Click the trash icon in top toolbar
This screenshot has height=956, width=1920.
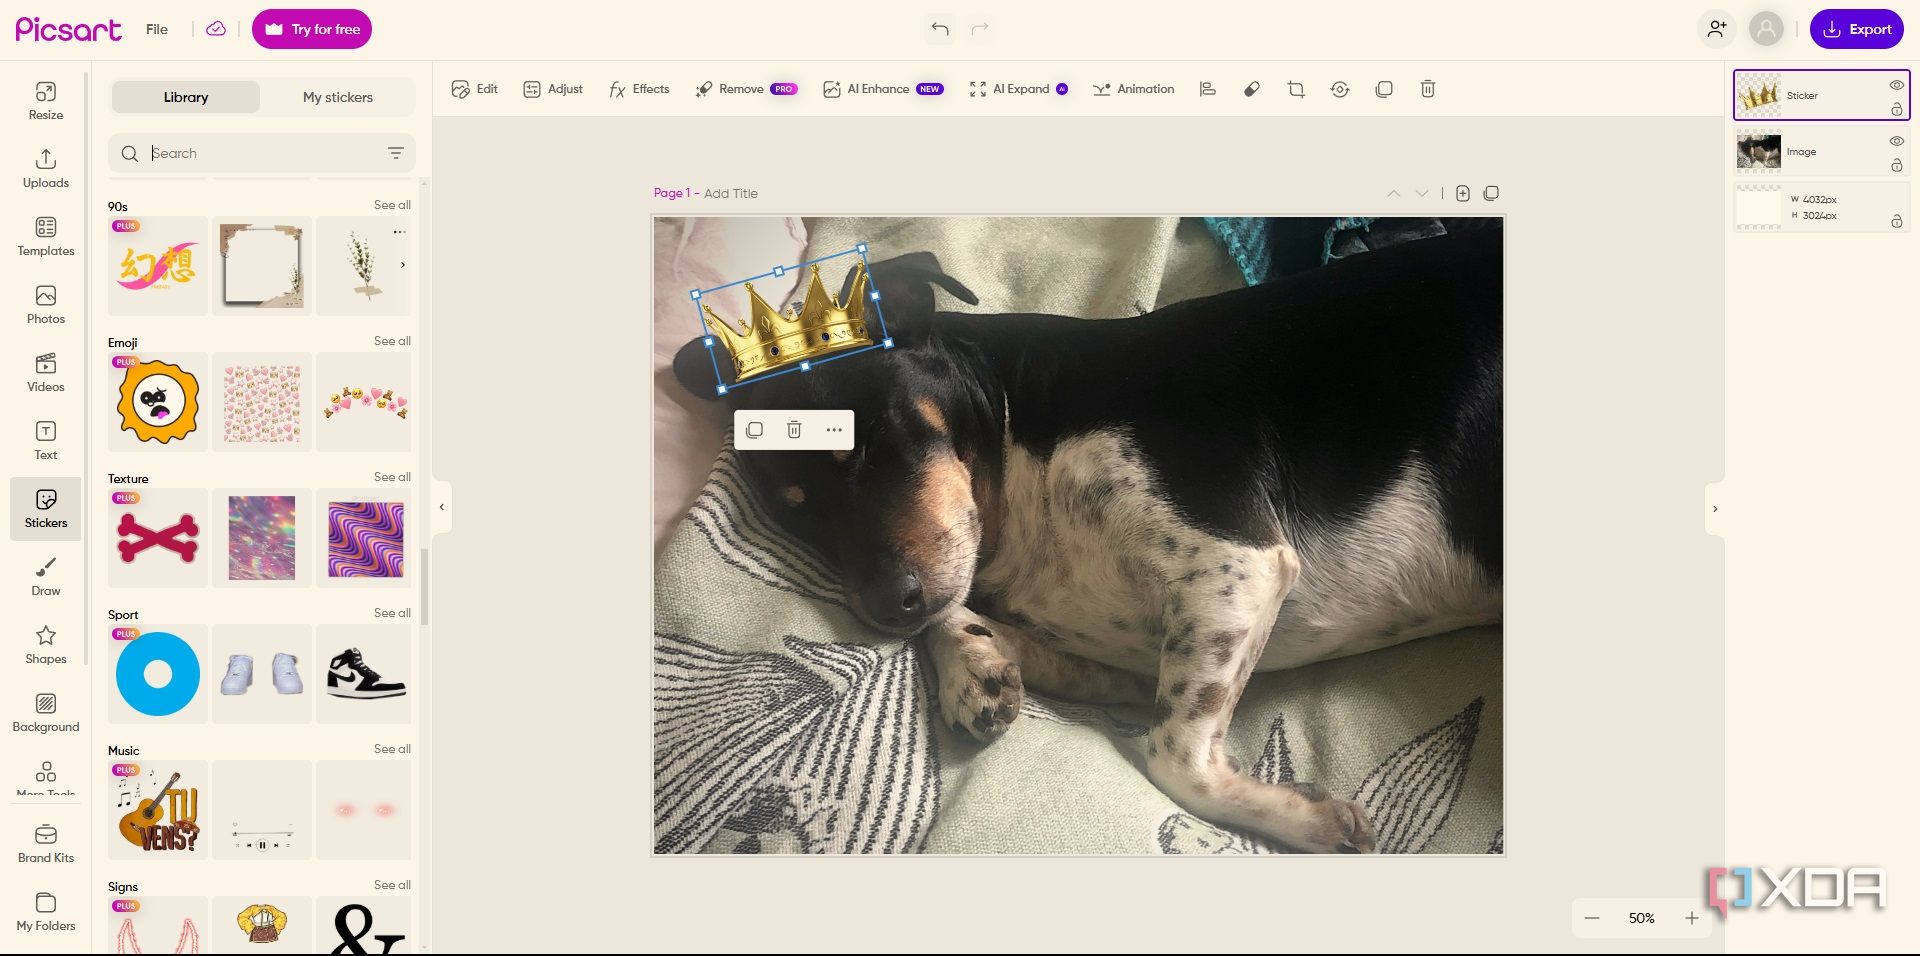(1428, 89)
